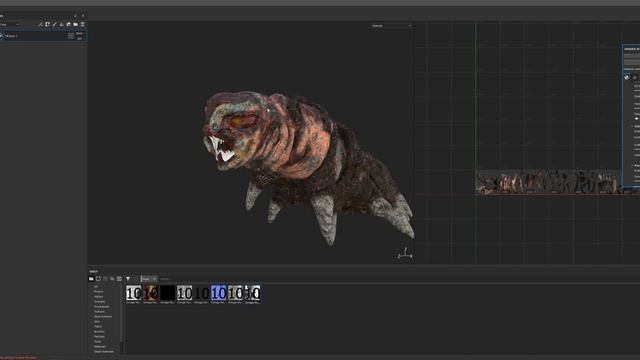Add a new paint layer
The image size is (640, 360).
(x=54, y=24)
